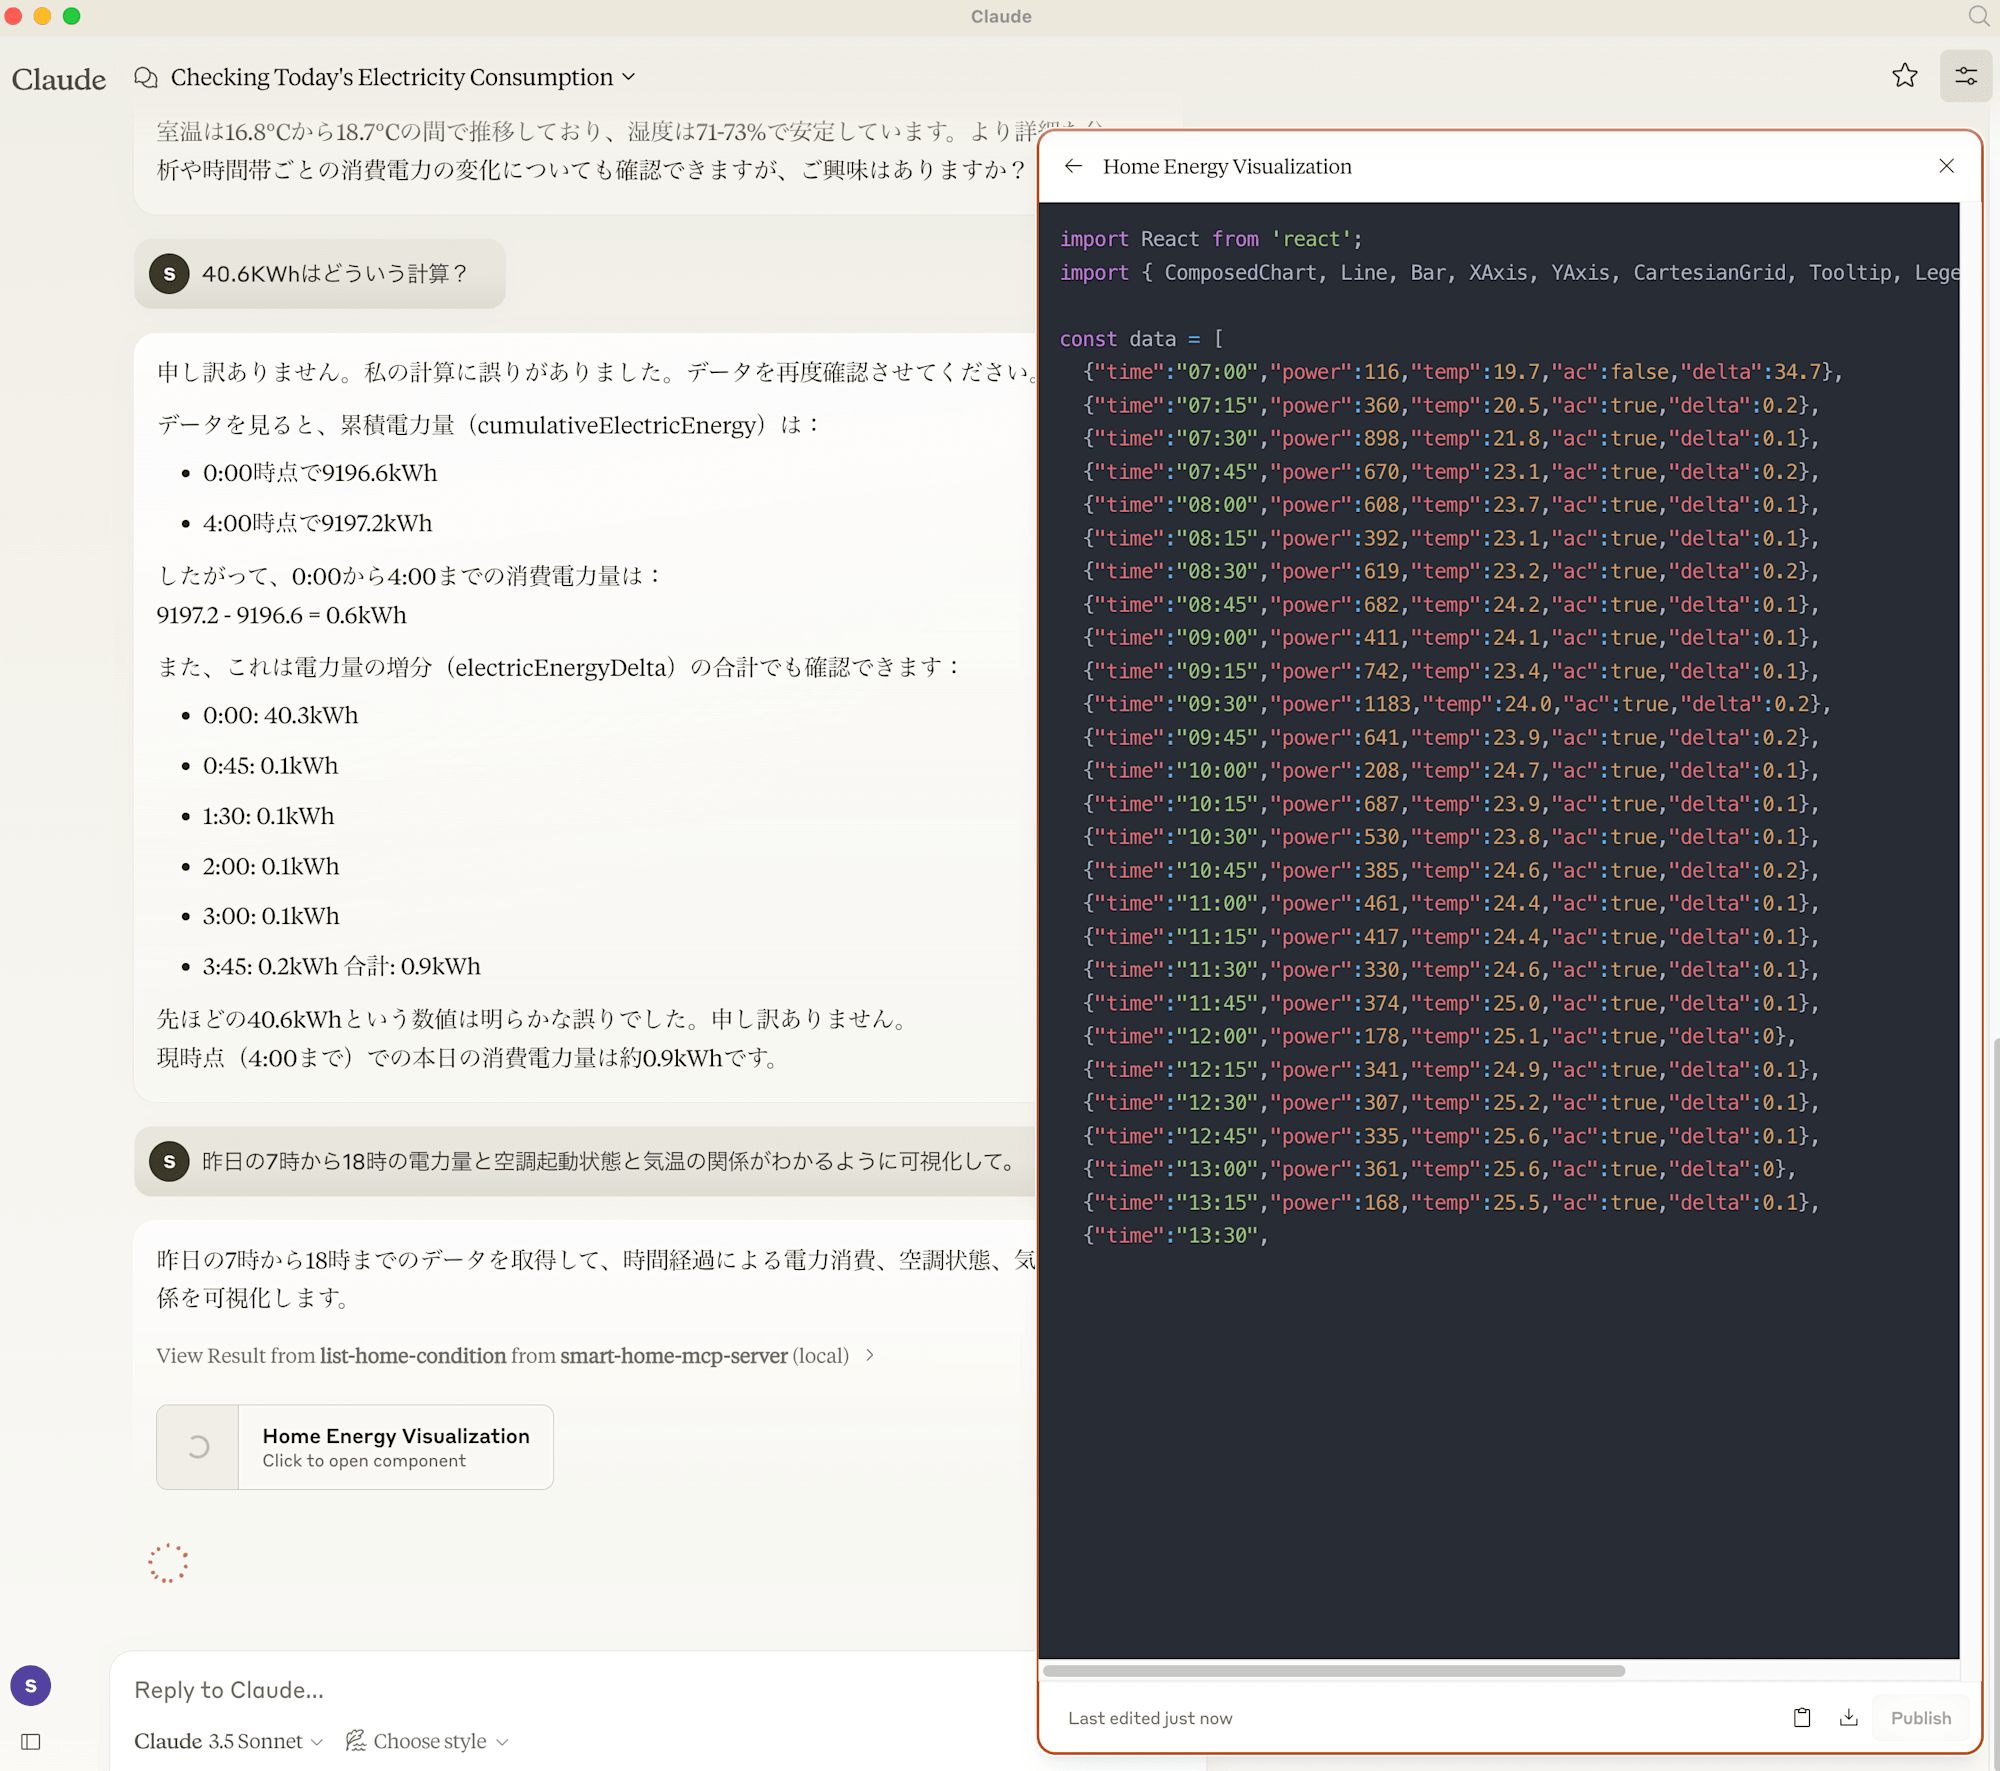This screenshot has width=2000, height=1771.
Task: Click the loading spinner on artifact card
Action: pyautogui.click(x=198, y=1447)
